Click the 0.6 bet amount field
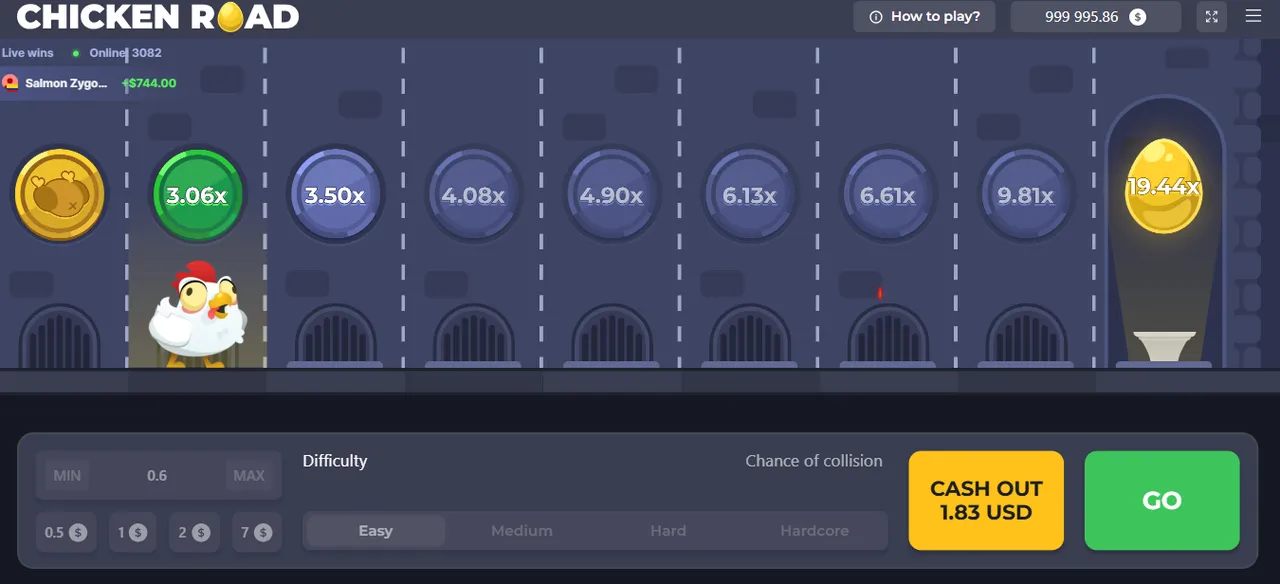Screen dimensions: 1280x584 (x=157, y=475)
